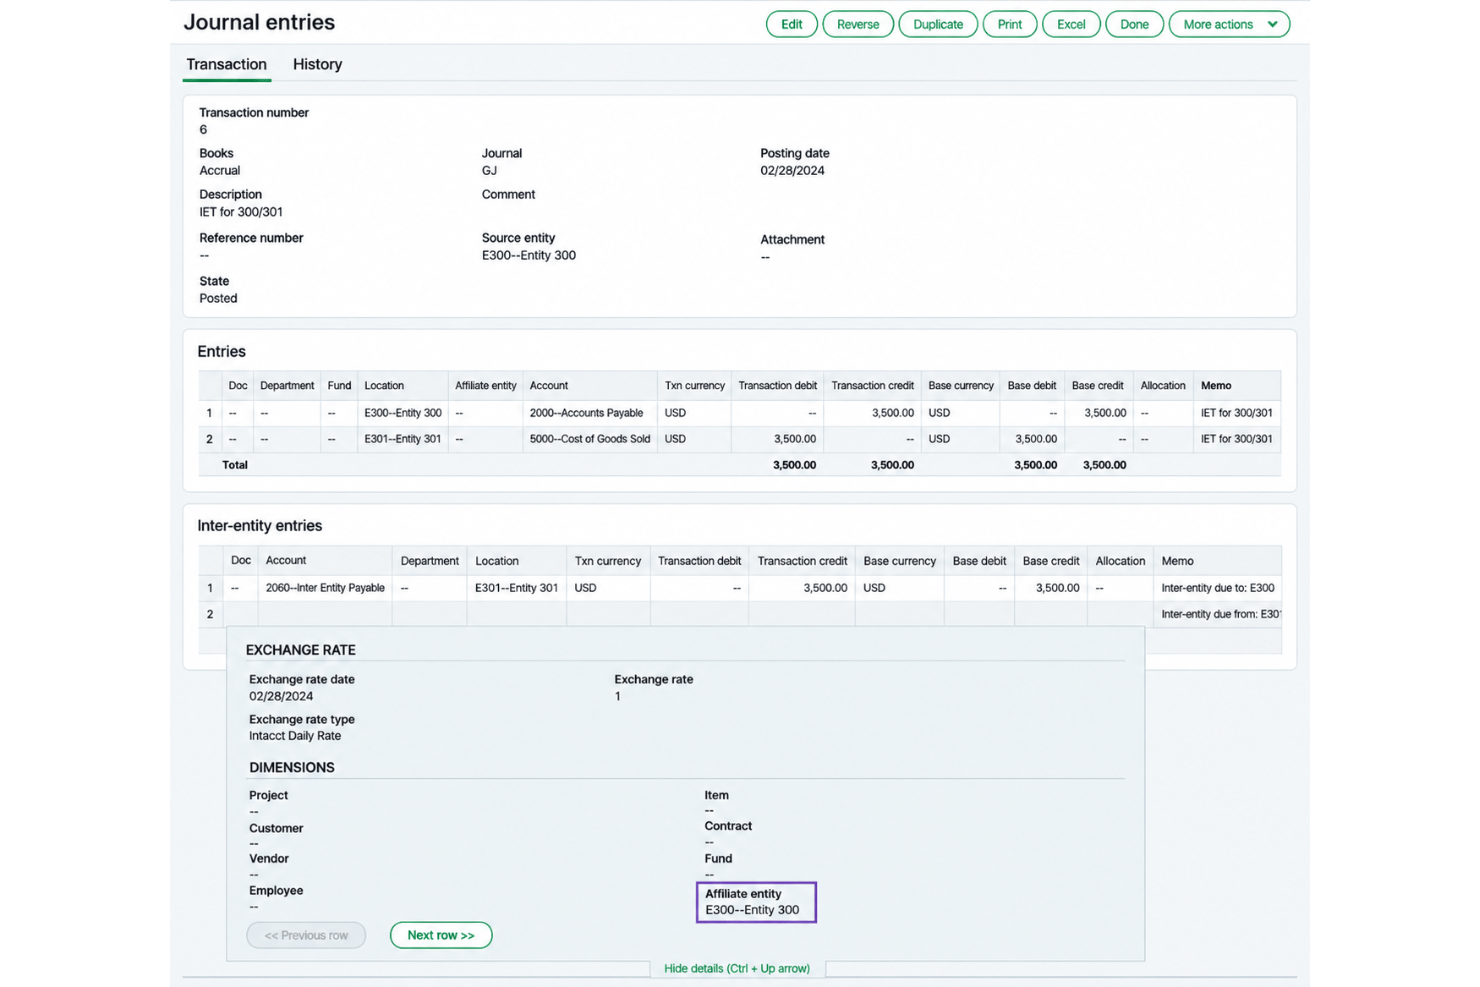Click the Affiliate entity column header

(486, 385)
